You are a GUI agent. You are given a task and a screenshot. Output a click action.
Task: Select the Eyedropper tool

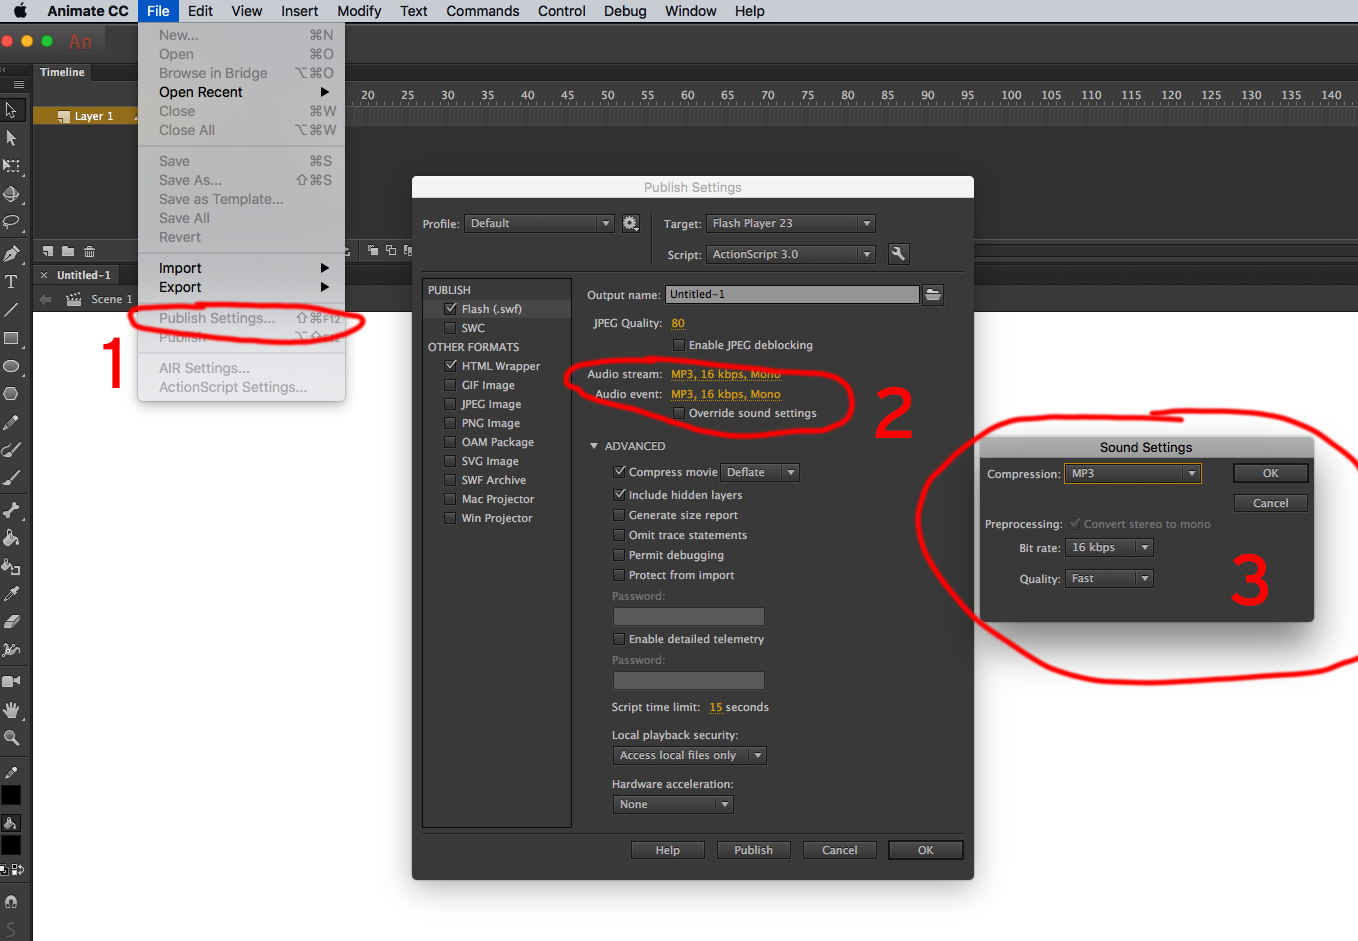11,594
